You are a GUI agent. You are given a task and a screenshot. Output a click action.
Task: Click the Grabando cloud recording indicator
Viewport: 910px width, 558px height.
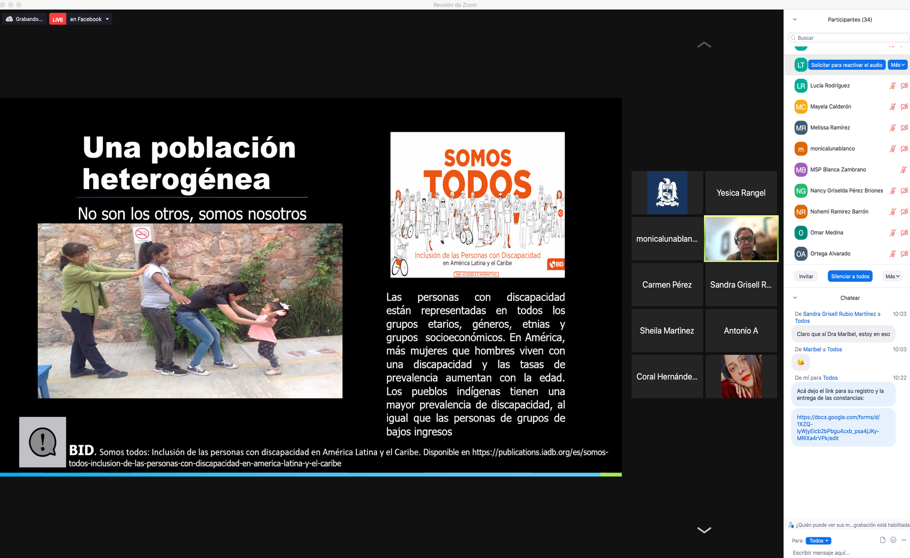[24, 19]
